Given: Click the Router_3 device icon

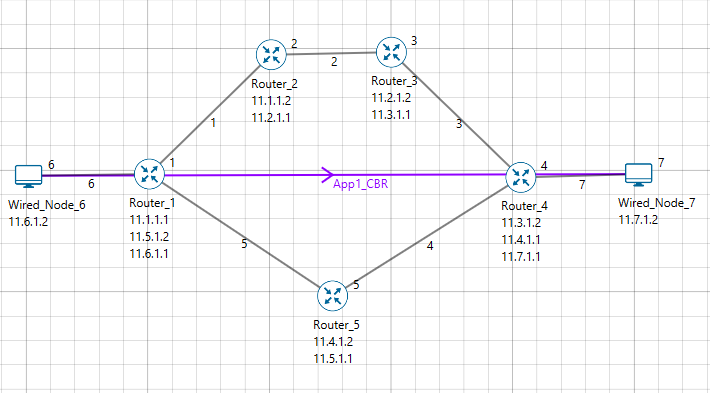Looking at the screenshot, I should 392,52.
